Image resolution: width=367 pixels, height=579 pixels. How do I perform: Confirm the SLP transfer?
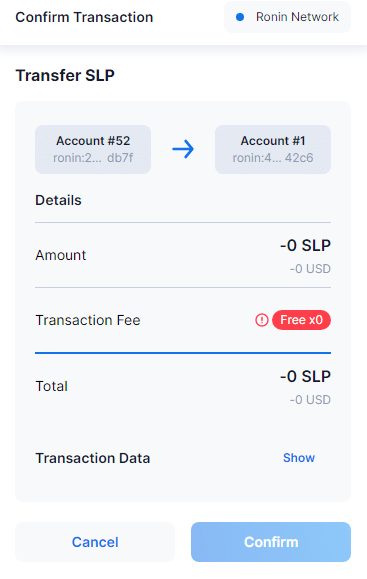tap(271, 542)
